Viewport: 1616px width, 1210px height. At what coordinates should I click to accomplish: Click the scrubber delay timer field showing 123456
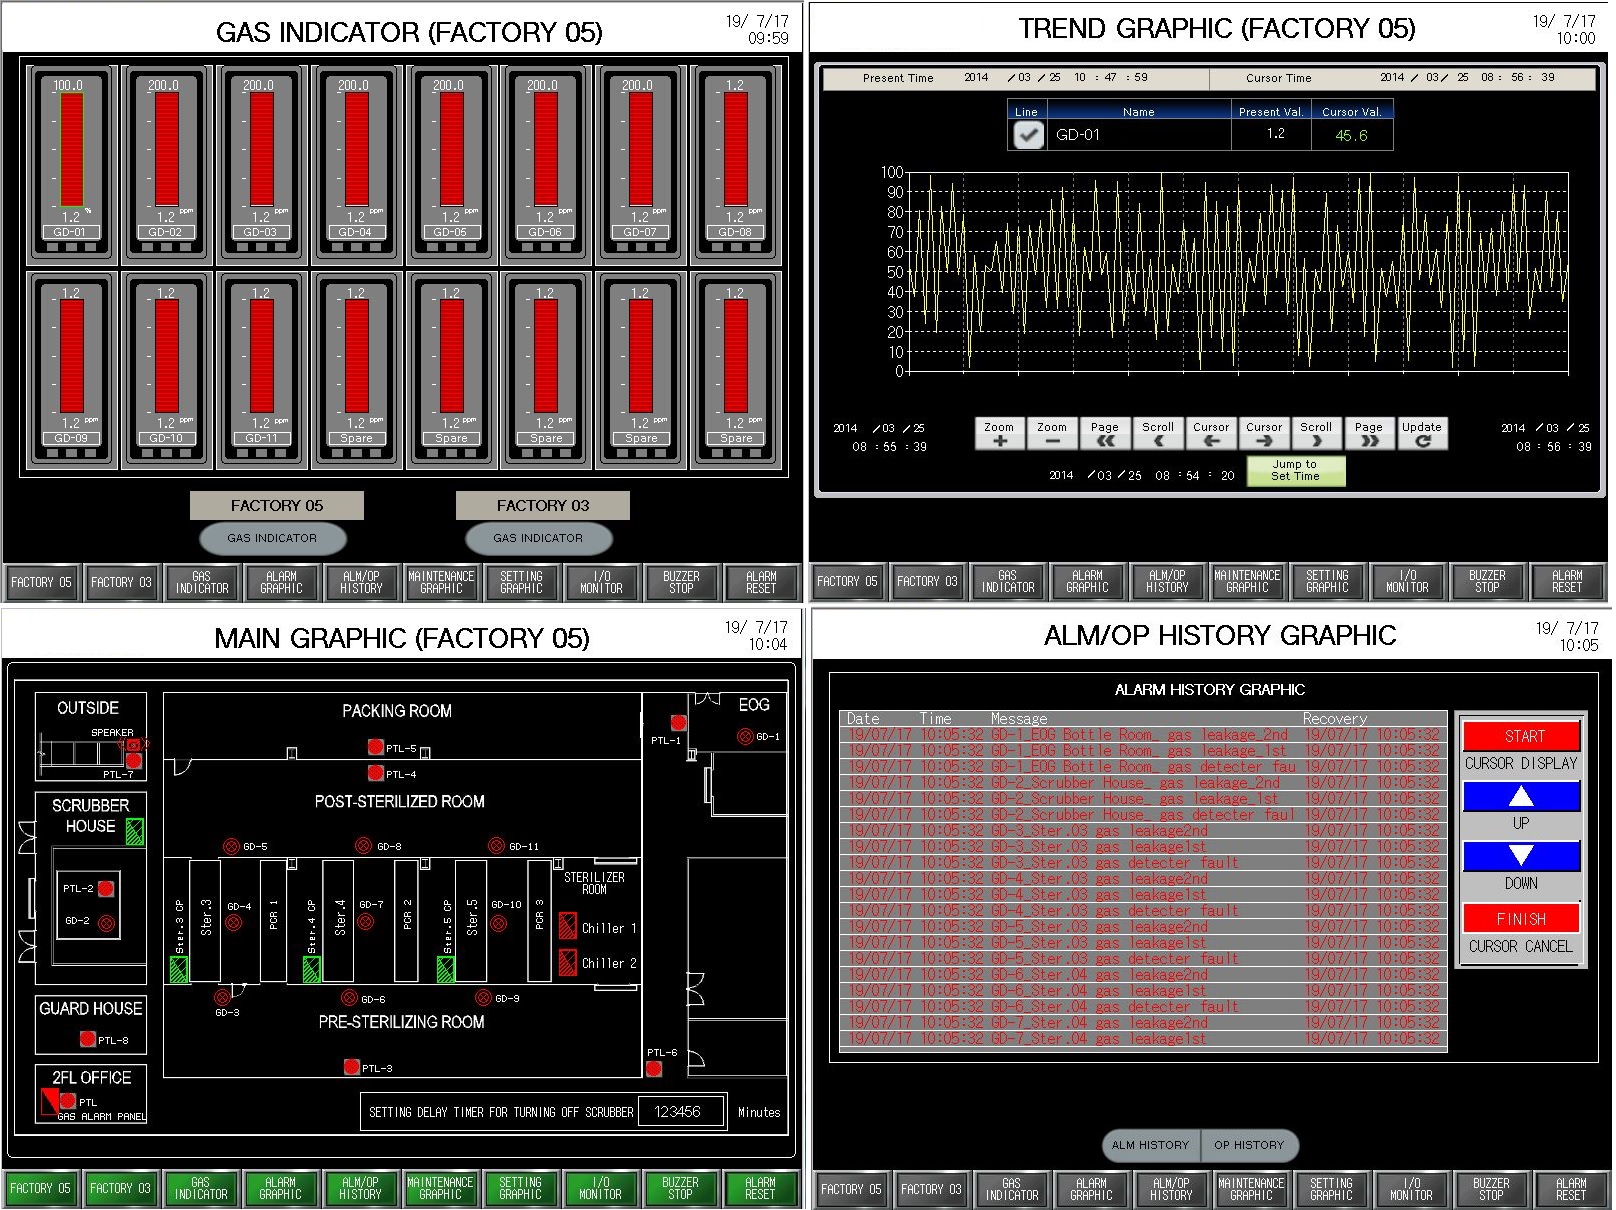pos(679,1112)
